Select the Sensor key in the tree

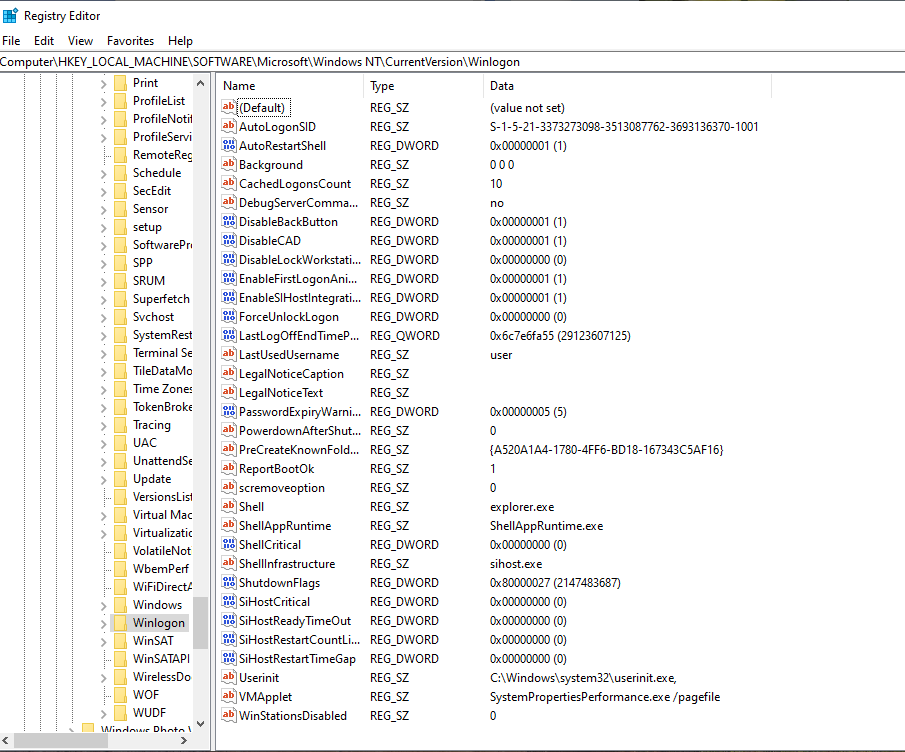[150, 209]
